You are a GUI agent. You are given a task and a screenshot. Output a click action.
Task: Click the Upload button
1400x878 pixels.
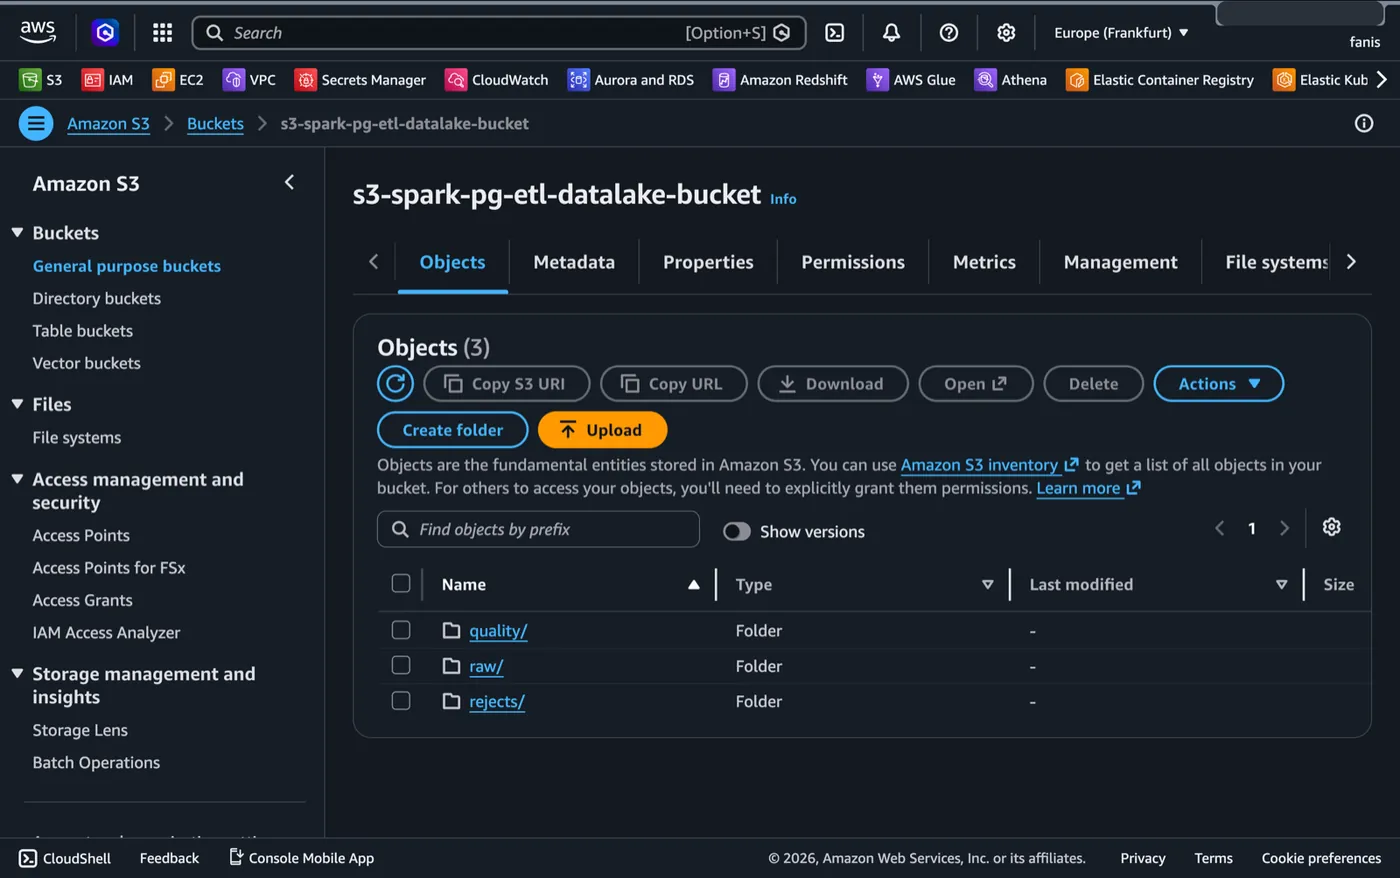tap(602, 429)
